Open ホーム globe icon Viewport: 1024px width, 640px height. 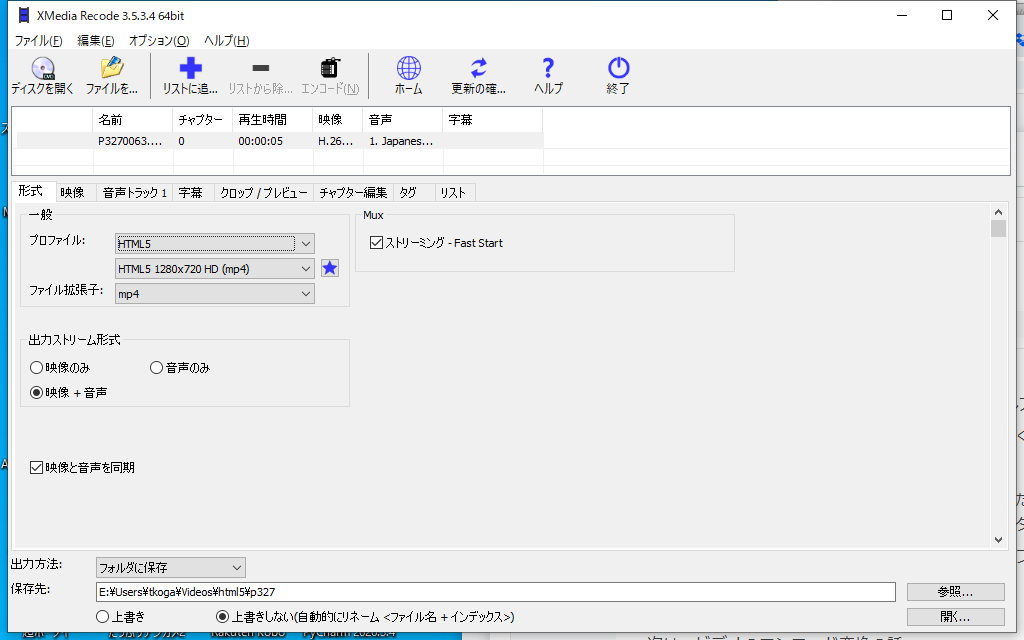(409, 76)
